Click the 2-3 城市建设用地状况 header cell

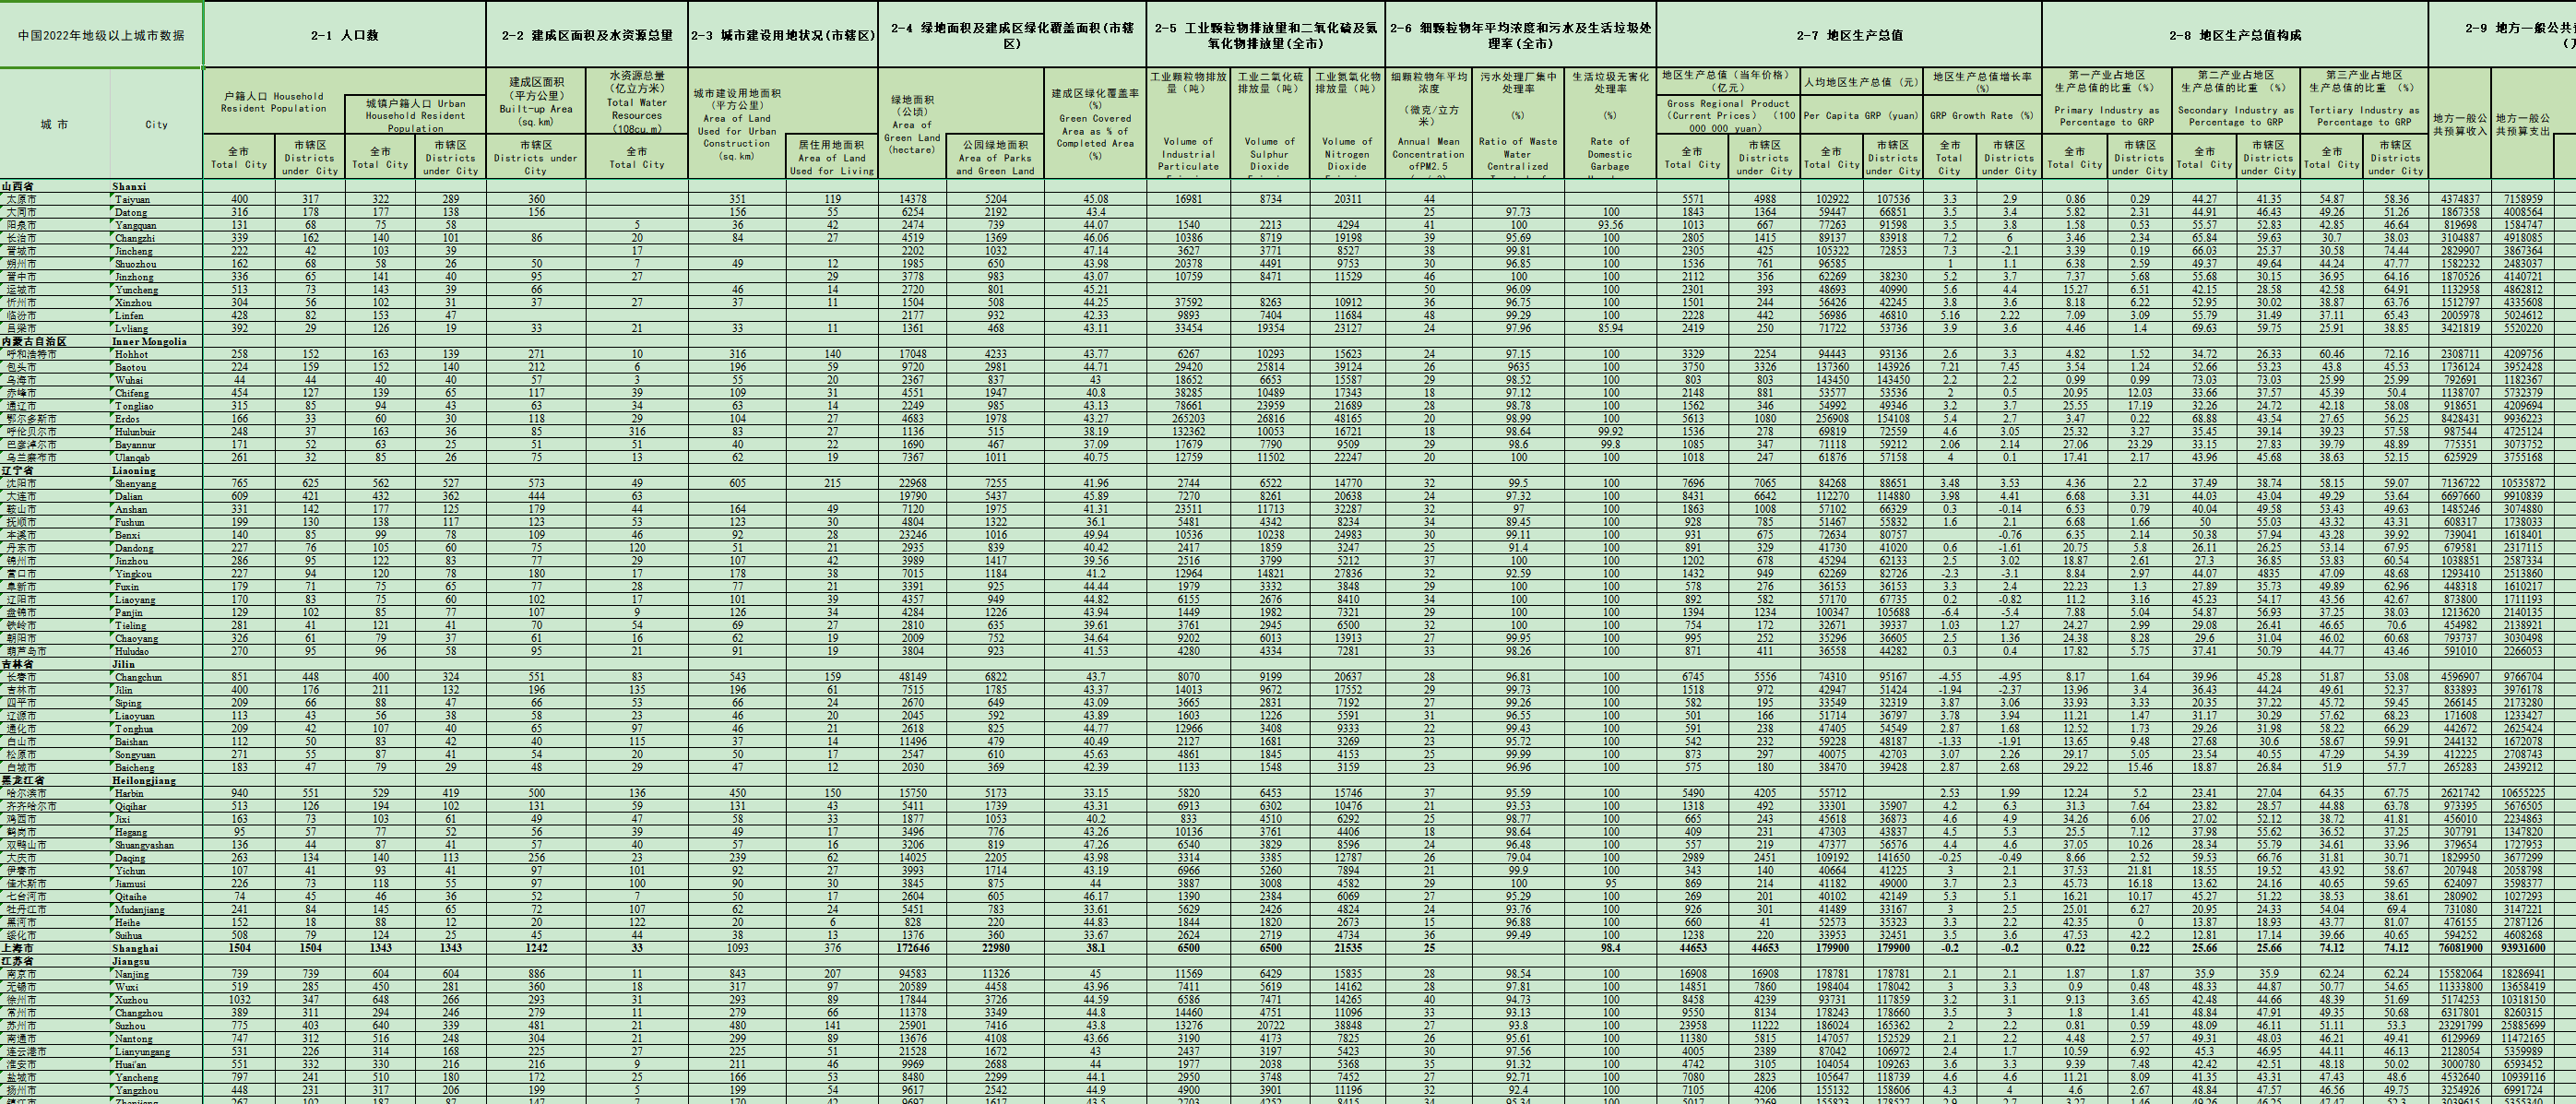(783, 35)
